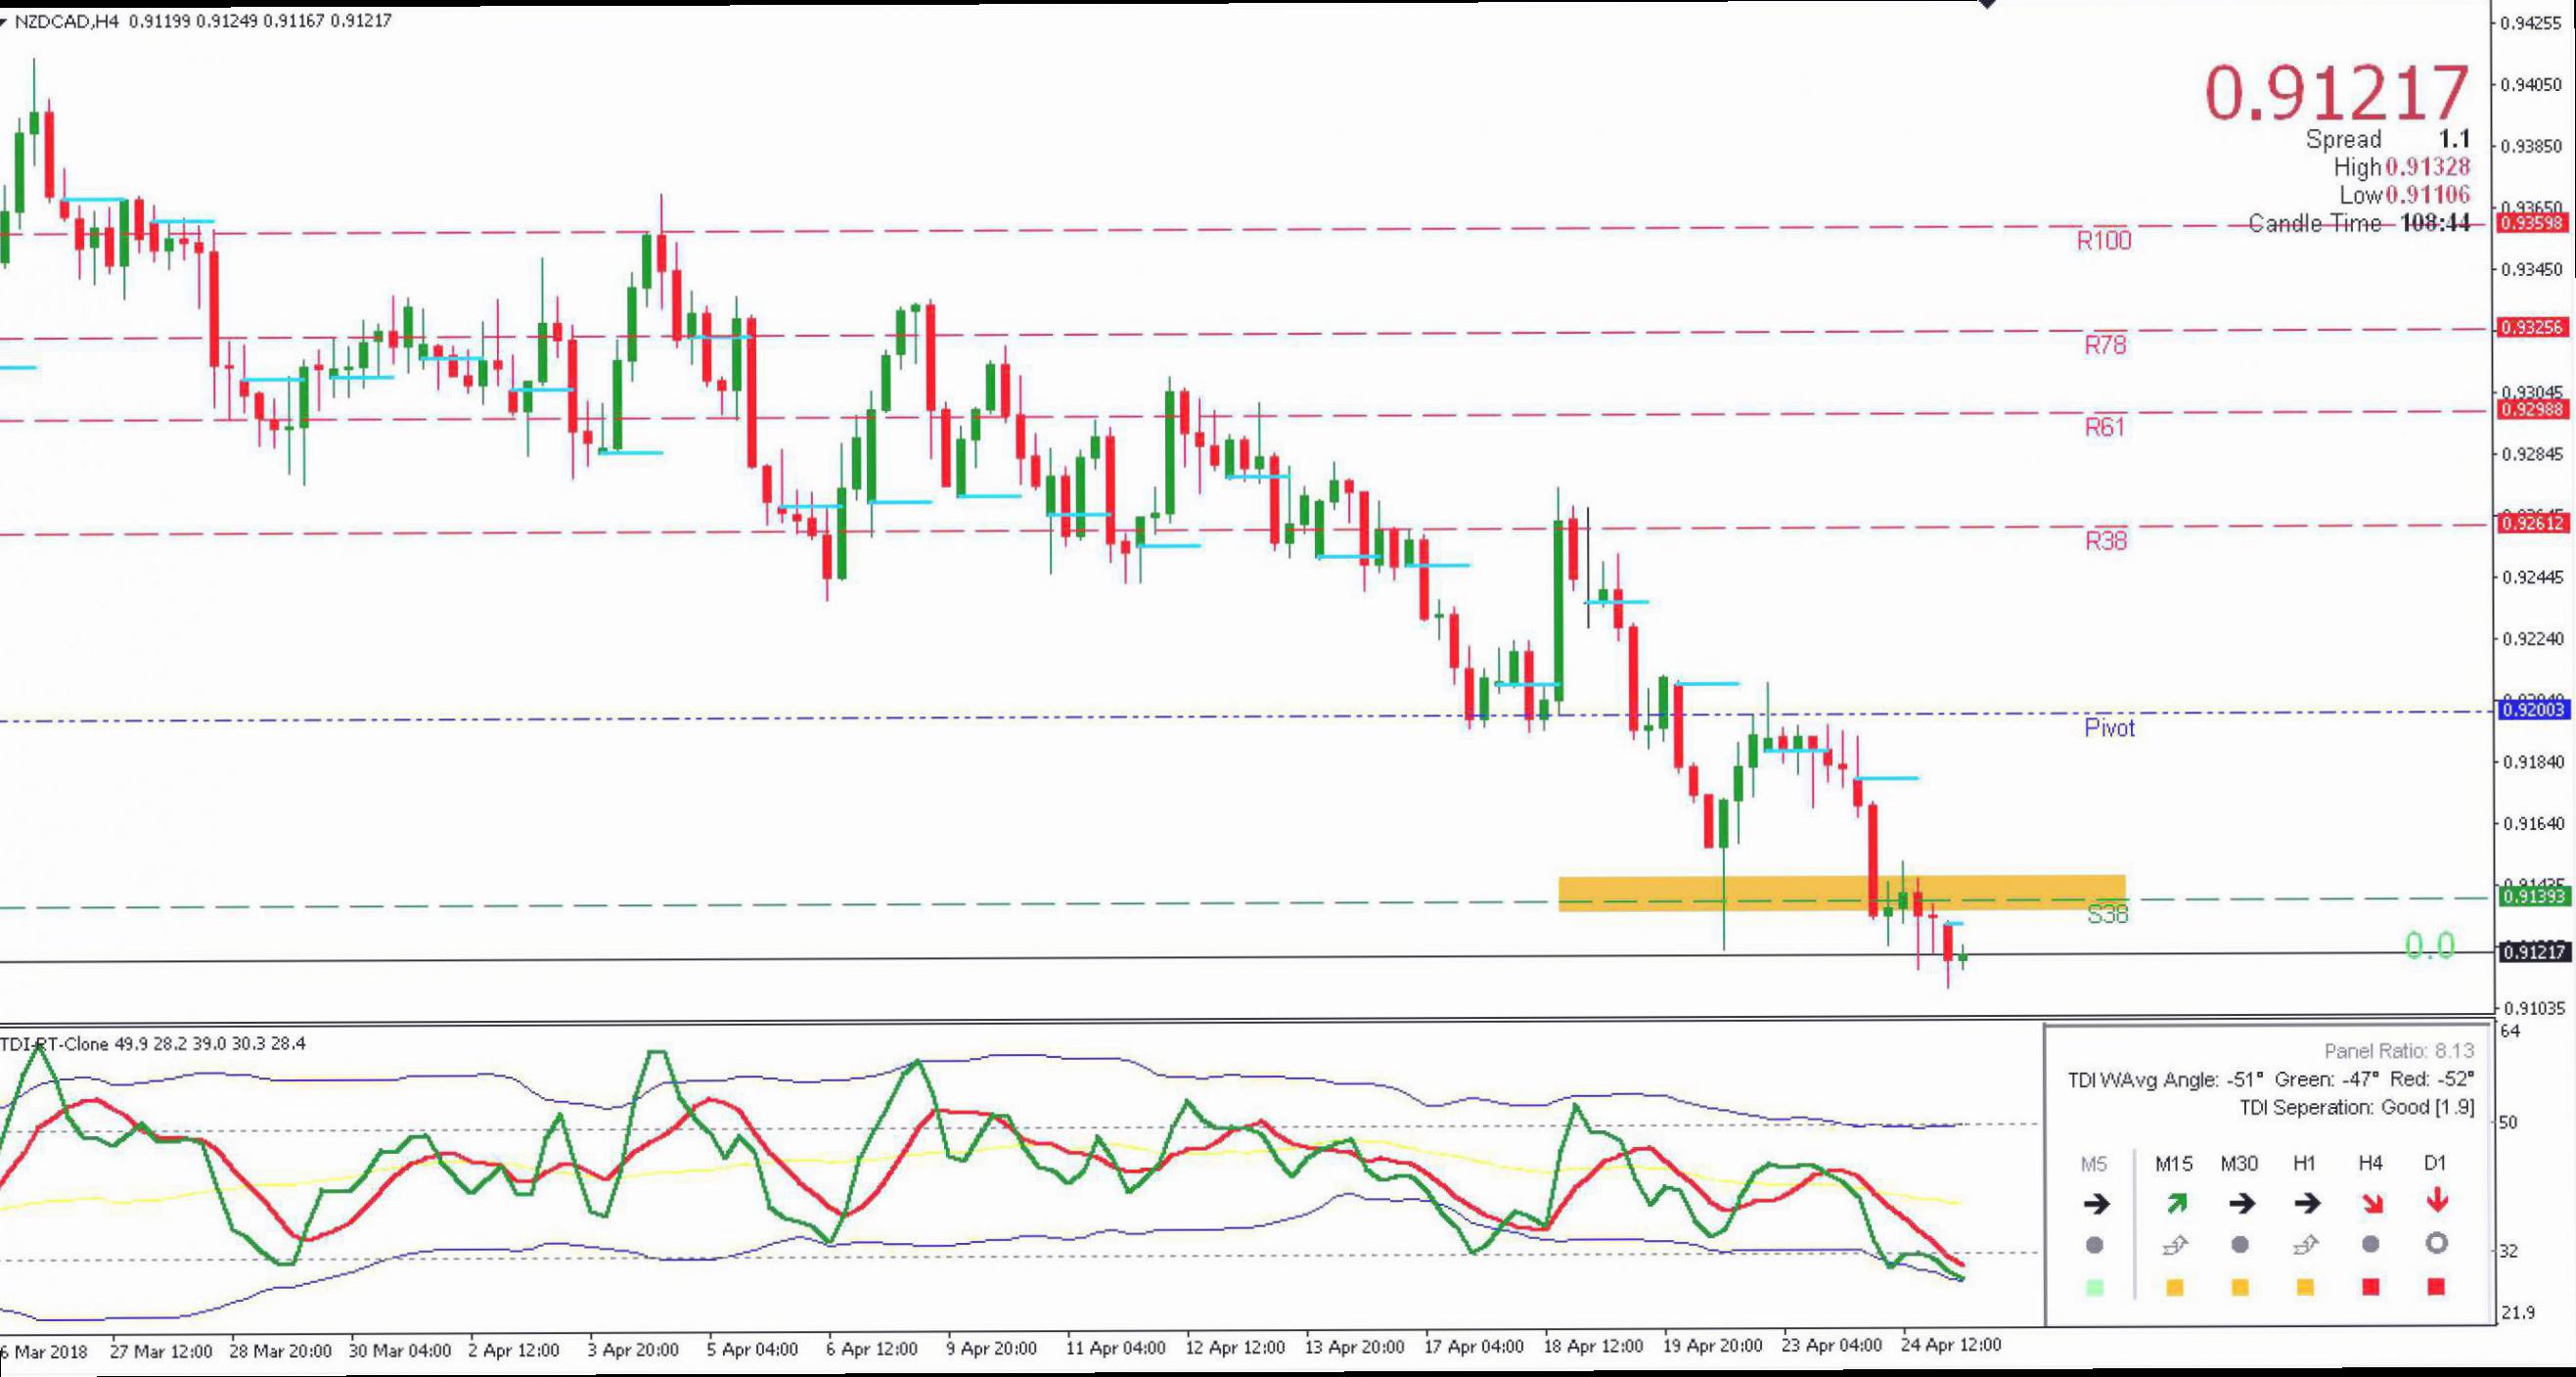
Task: Click the gray dot under the M5 arrow
Action: [x=2095, y=1245]
